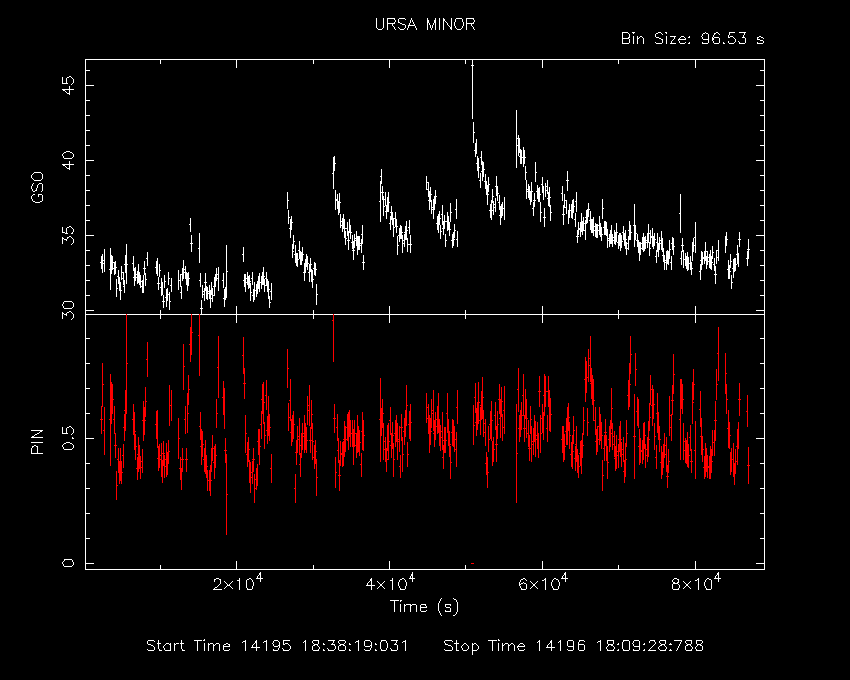Click the 45 GSO axis tick label
Image resolution: width=850 pixels, height=680 pixels.
[x=68, y=85]
